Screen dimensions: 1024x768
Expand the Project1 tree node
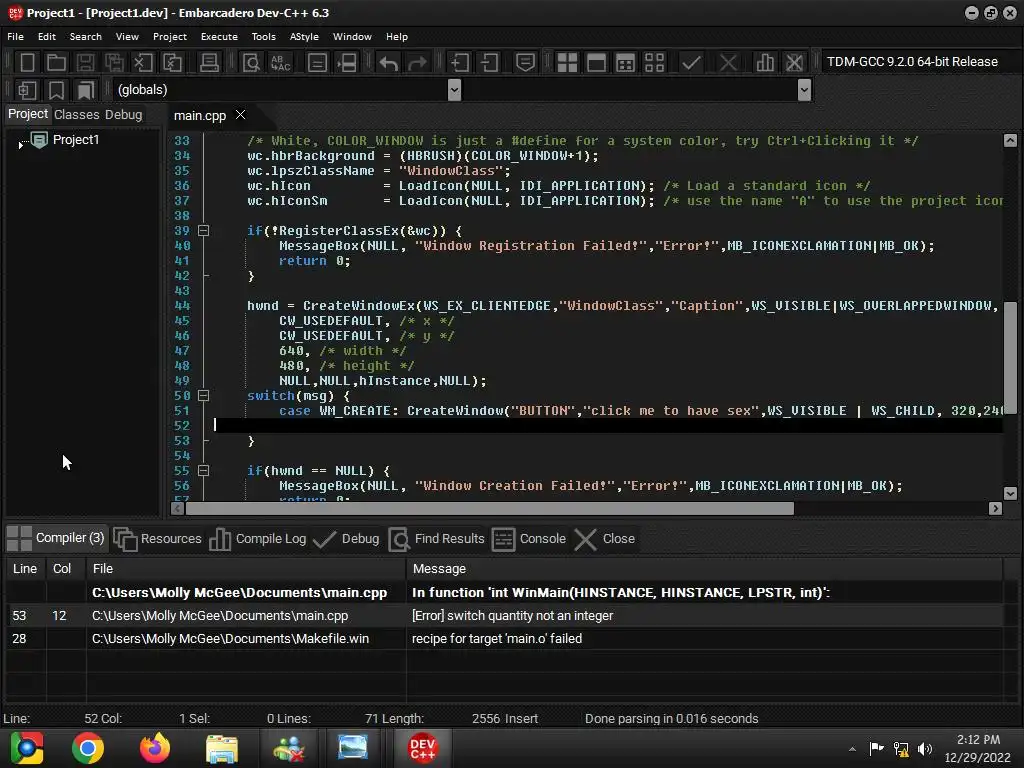(x=21, y=144)
